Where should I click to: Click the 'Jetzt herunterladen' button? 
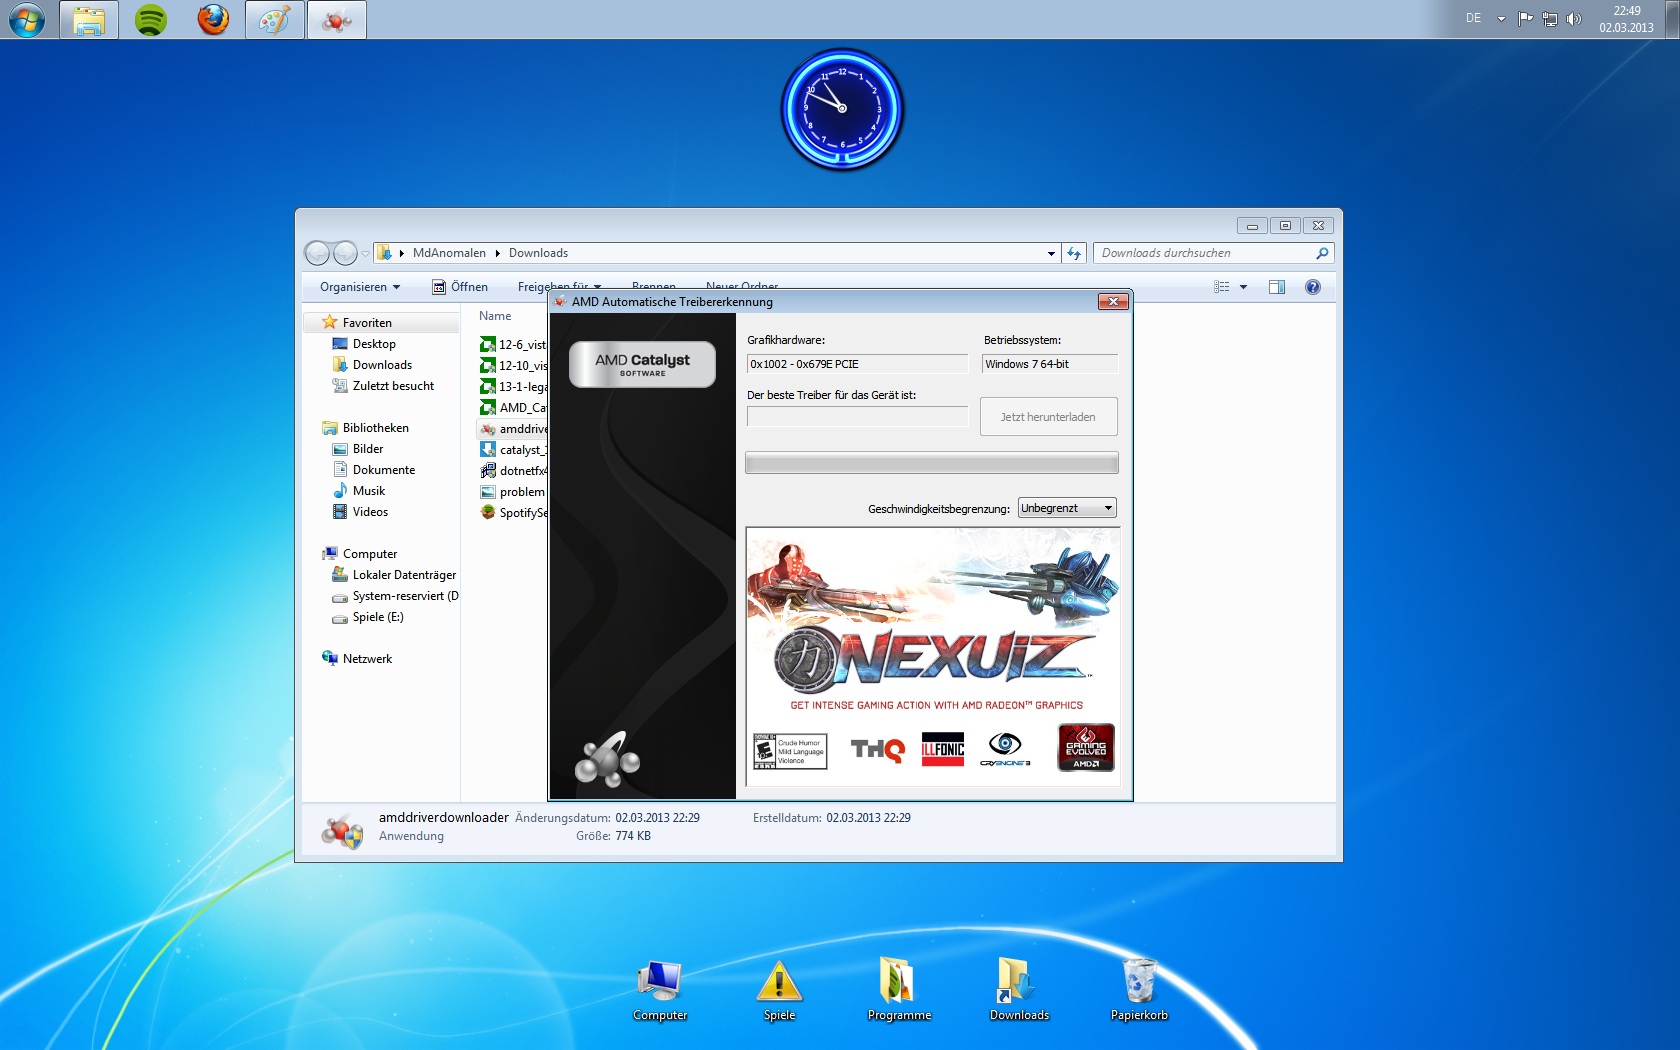pyautogui.click(x=1048, y=417)
